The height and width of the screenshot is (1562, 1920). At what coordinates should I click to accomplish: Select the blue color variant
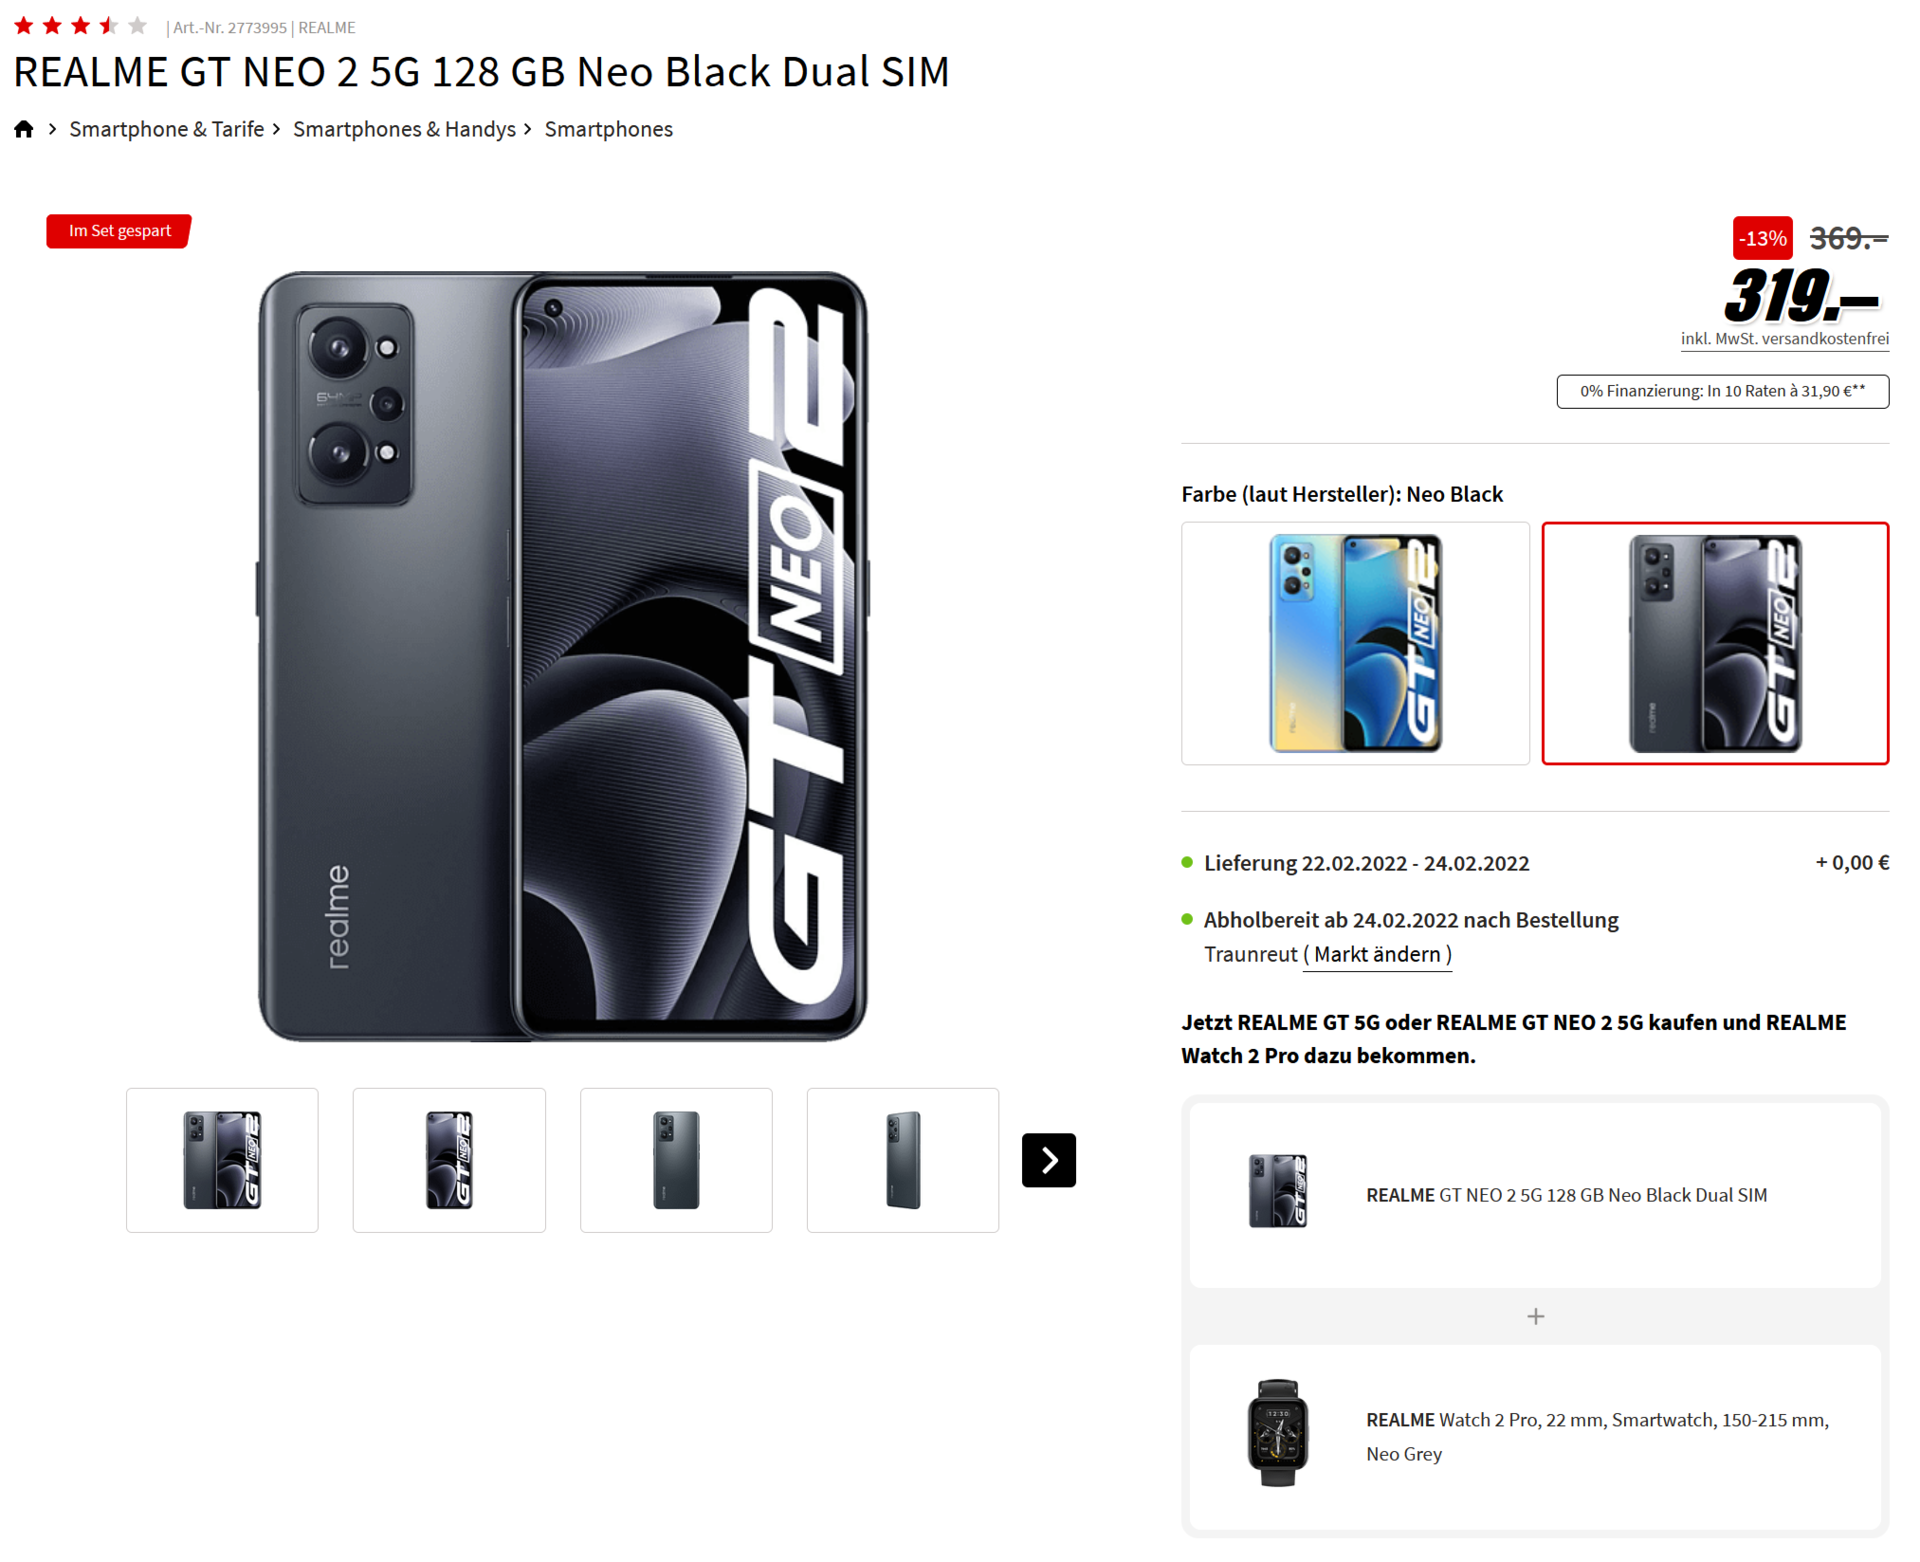tap(1355, 643)
